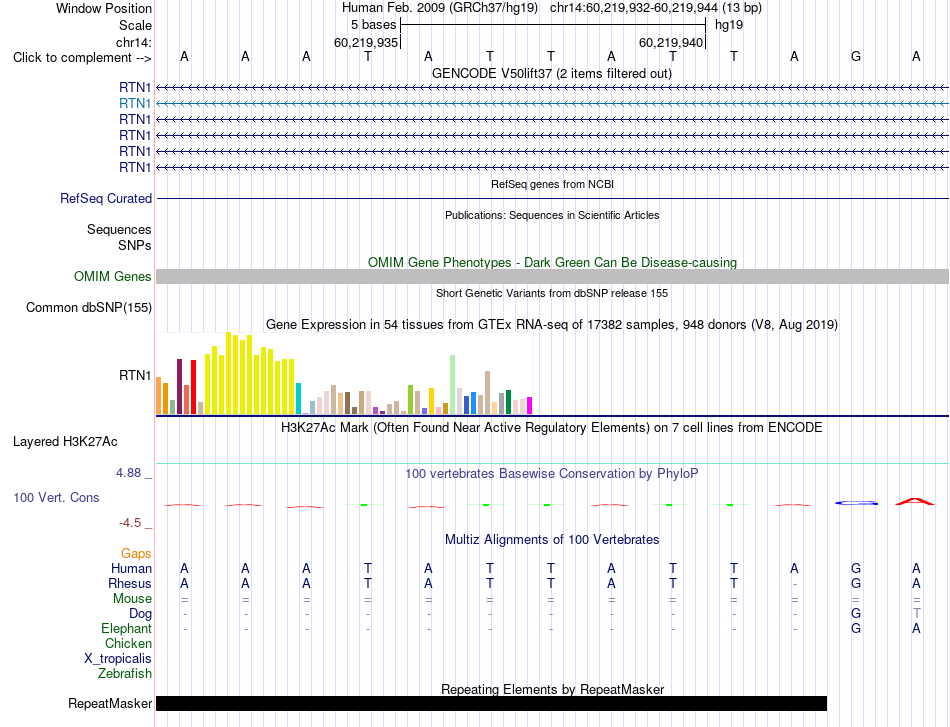Open the GTEx Gene Expression track title
Viewport: 950px width, 727px height.
click(552, 325)
